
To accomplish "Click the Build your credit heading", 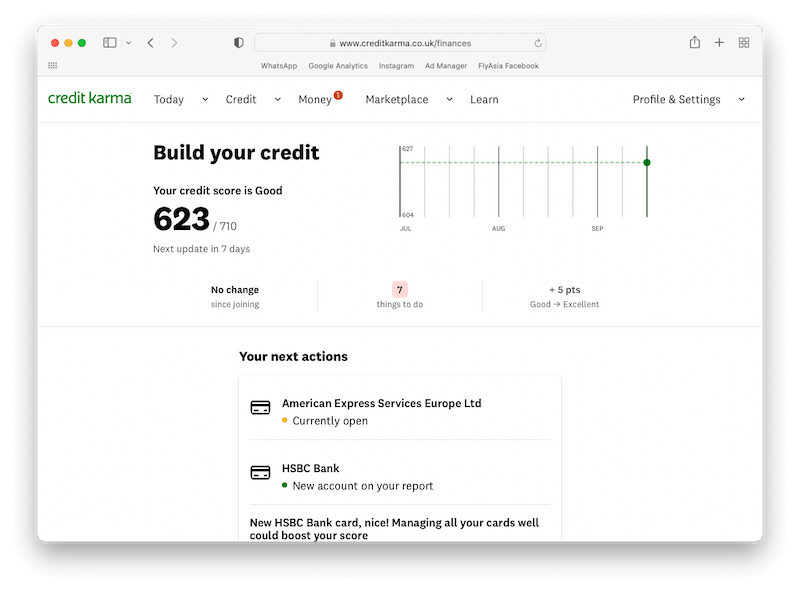I will coord(236,153).
